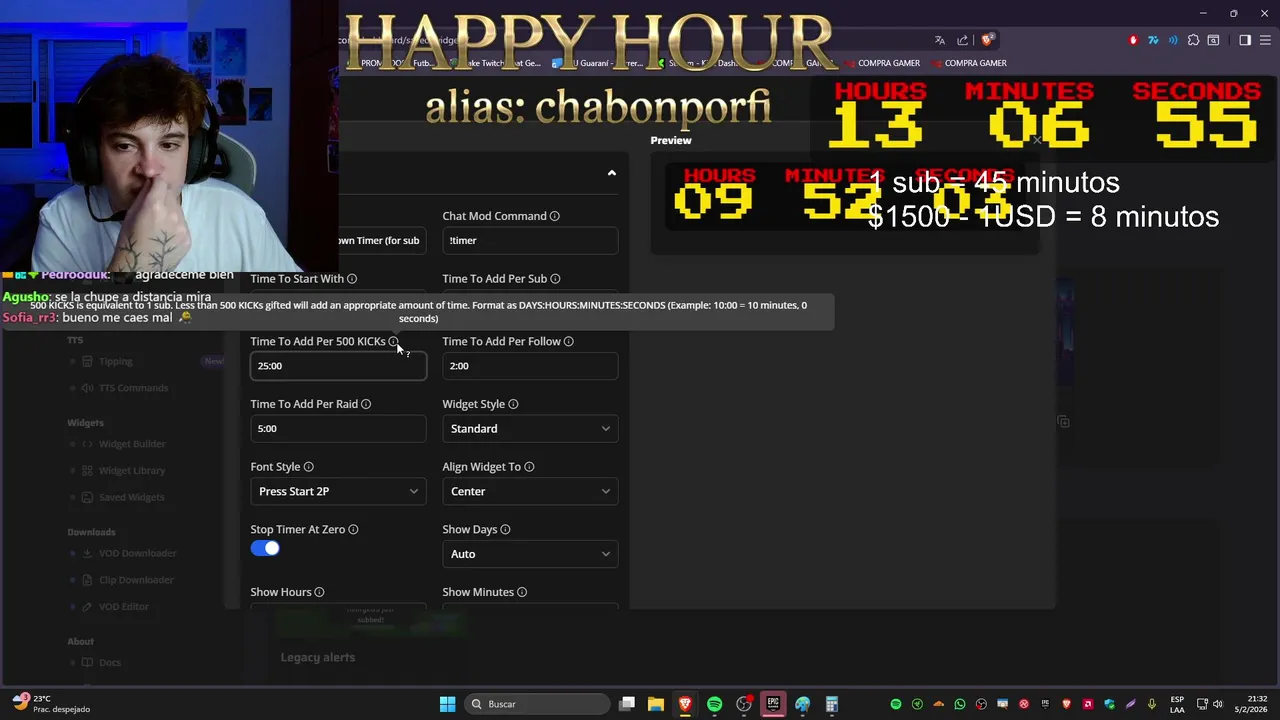
Task: Click info icon beside Align Widget To
Action: [x=529, y=467]
